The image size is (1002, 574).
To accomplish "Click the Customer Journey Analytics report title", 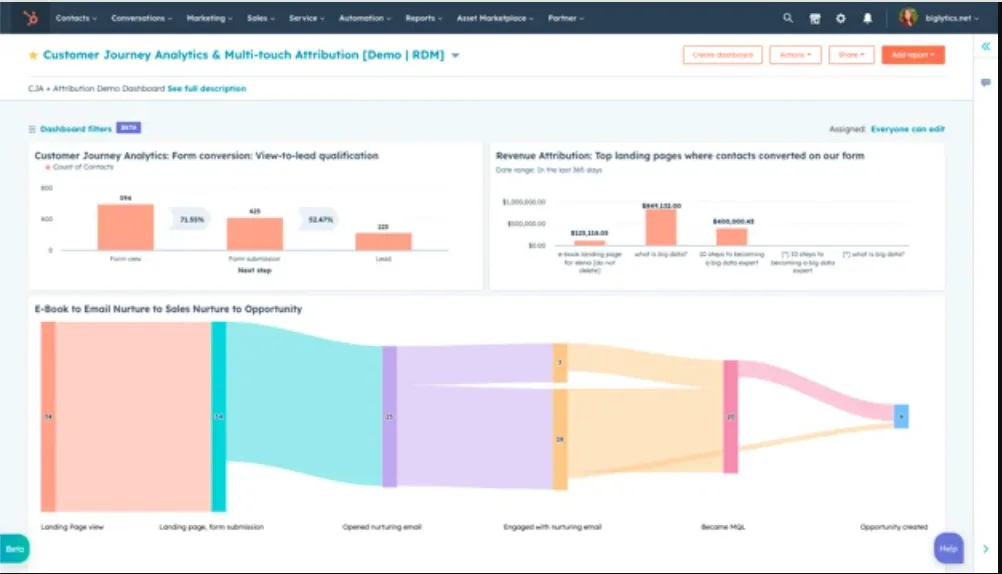I will pos(206,156).
